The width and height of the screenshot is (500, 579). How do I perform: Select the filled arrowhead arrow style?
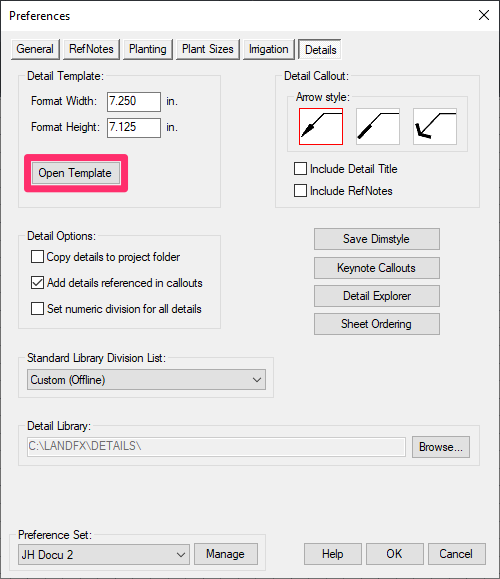[321, 126]
